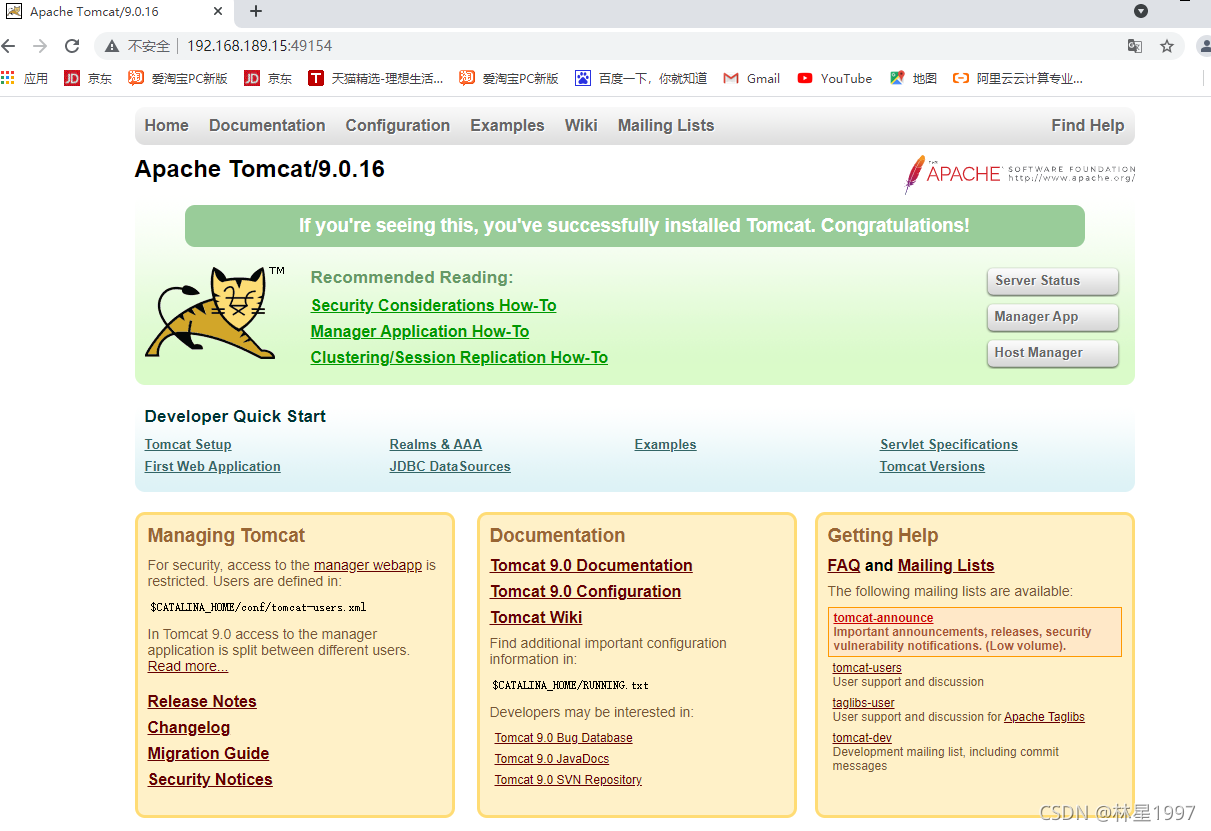Click the translate page icon

pos(1135,46)
